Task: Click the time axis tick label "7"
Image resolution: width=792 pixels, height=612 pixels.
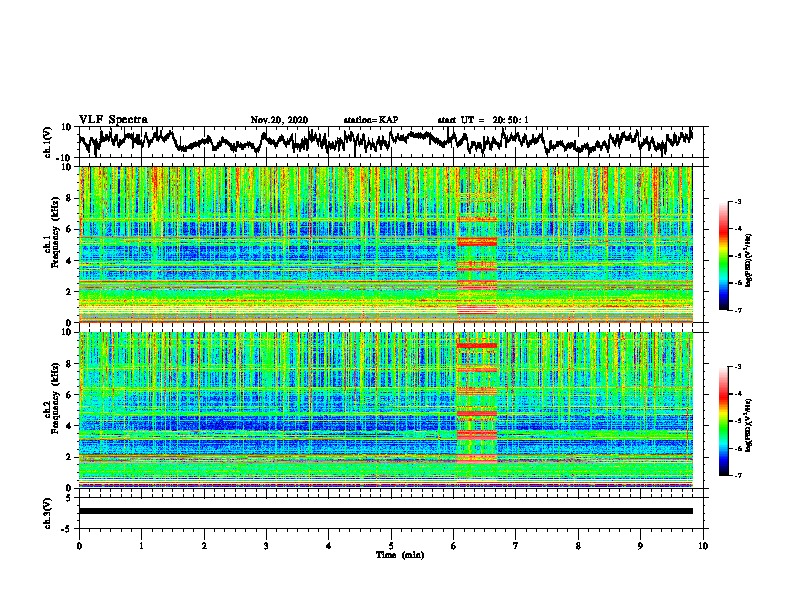Action: tap(516, 546)
